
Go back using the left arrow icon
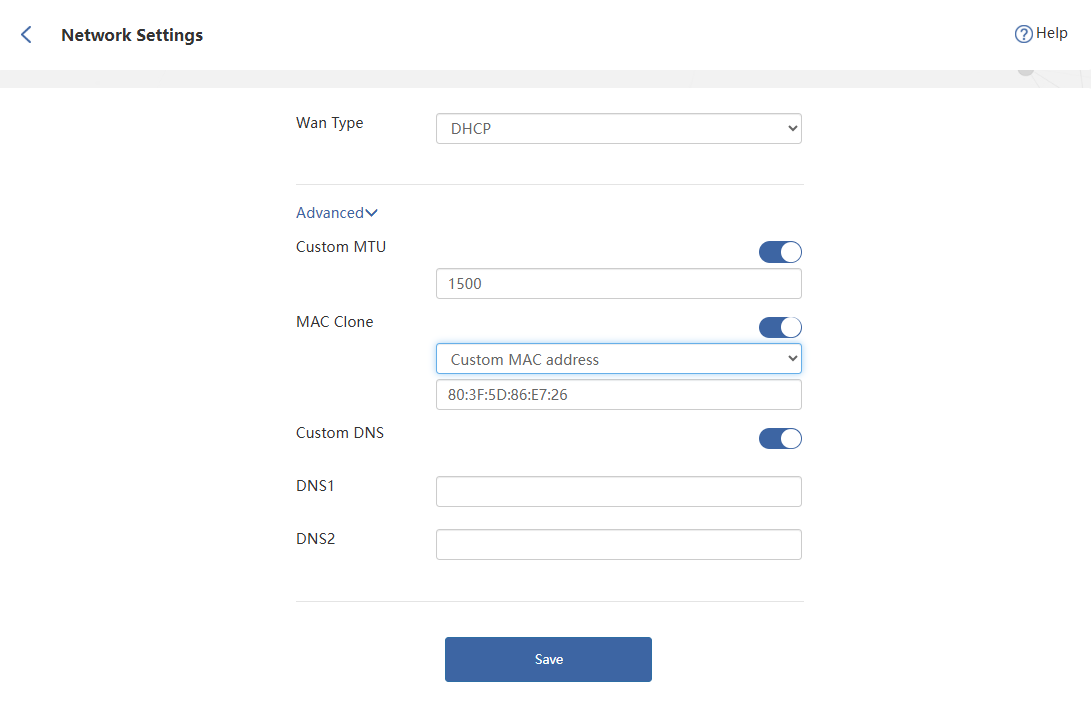click(26, 35)
